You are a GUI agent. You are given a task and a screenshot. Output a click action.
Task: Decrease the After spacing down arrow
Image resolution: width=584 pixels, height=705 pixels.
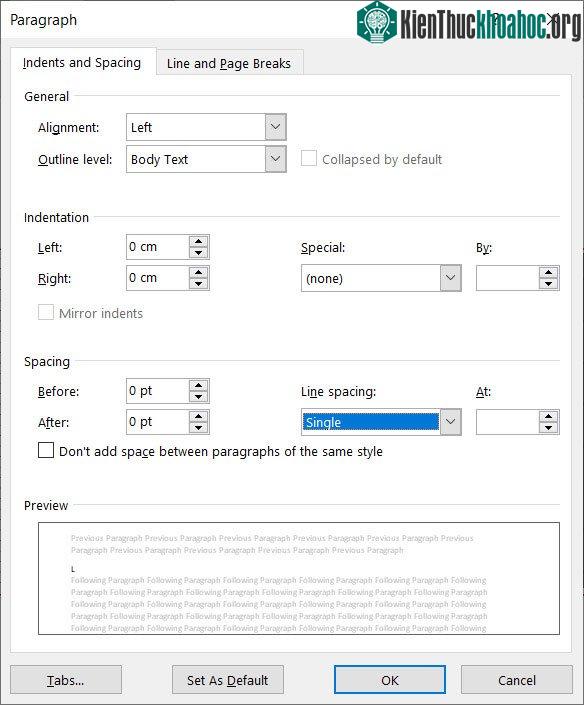click(198, 428)
